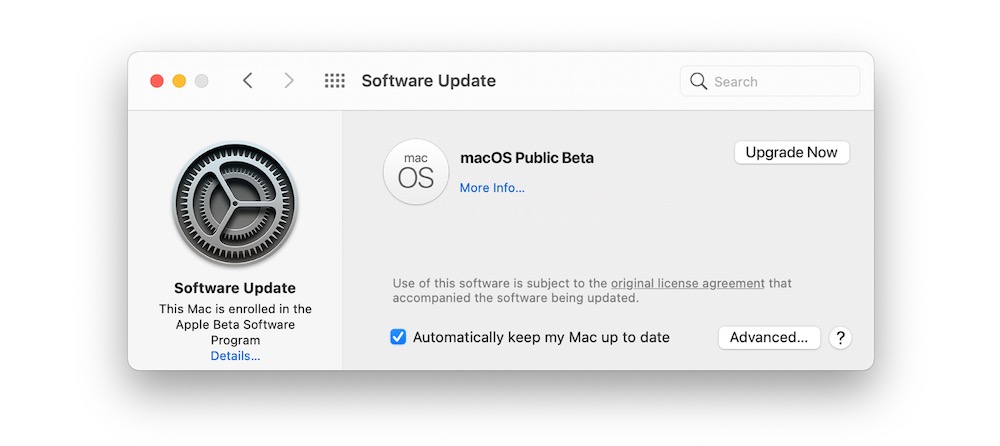Open the Advanced options
This screenshot has width=1000, height=446.
point(769,338)
